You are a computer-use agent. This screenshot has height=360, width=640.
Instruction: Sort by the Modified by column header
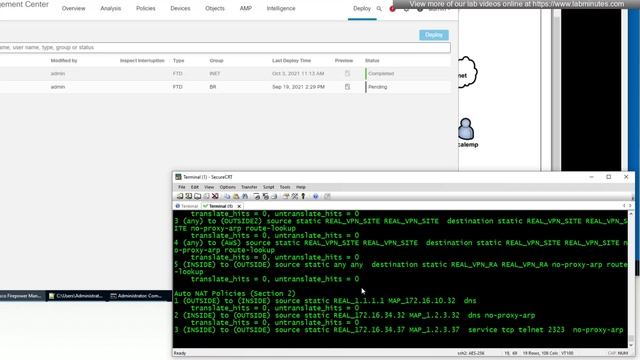[x=64, y=61]
